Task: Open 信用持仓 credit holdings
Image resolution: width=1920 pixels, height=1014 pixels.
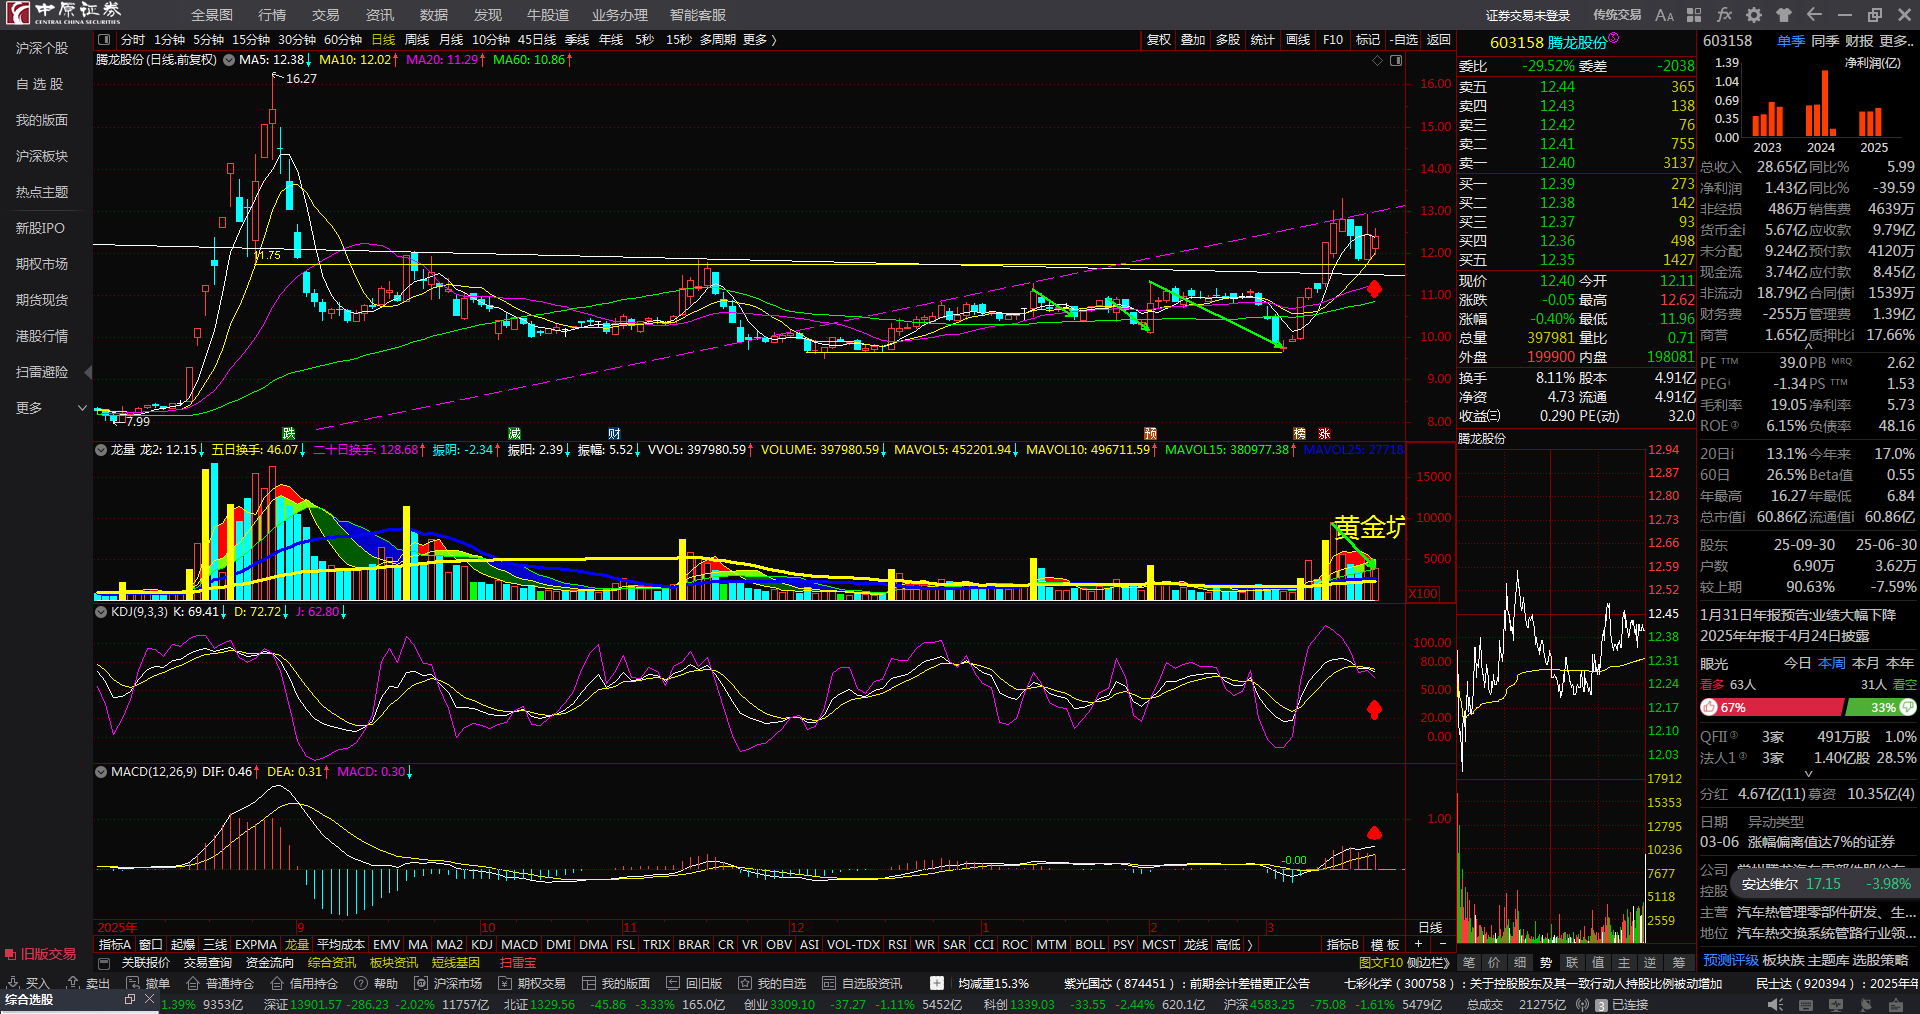Action: coord(305,983)
